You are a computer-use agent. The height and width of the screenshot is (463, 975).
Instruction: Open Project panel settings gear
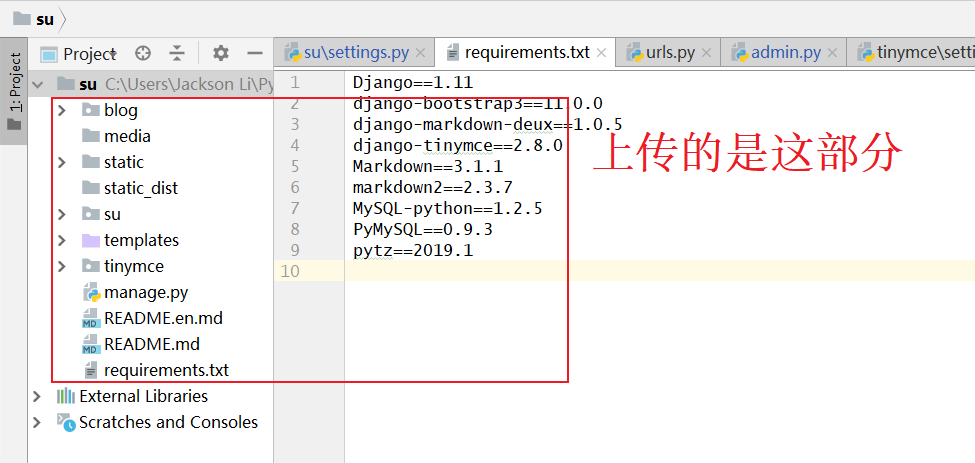(x=220, y=53)
